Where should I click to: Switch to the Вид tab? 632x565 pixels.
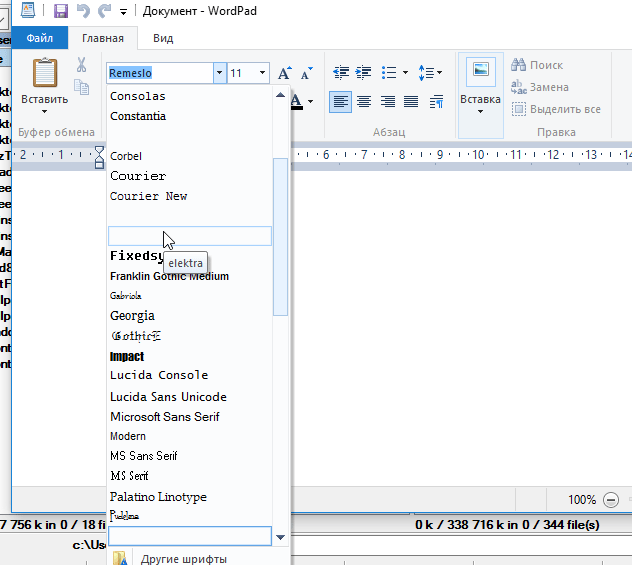pos(163,38)
